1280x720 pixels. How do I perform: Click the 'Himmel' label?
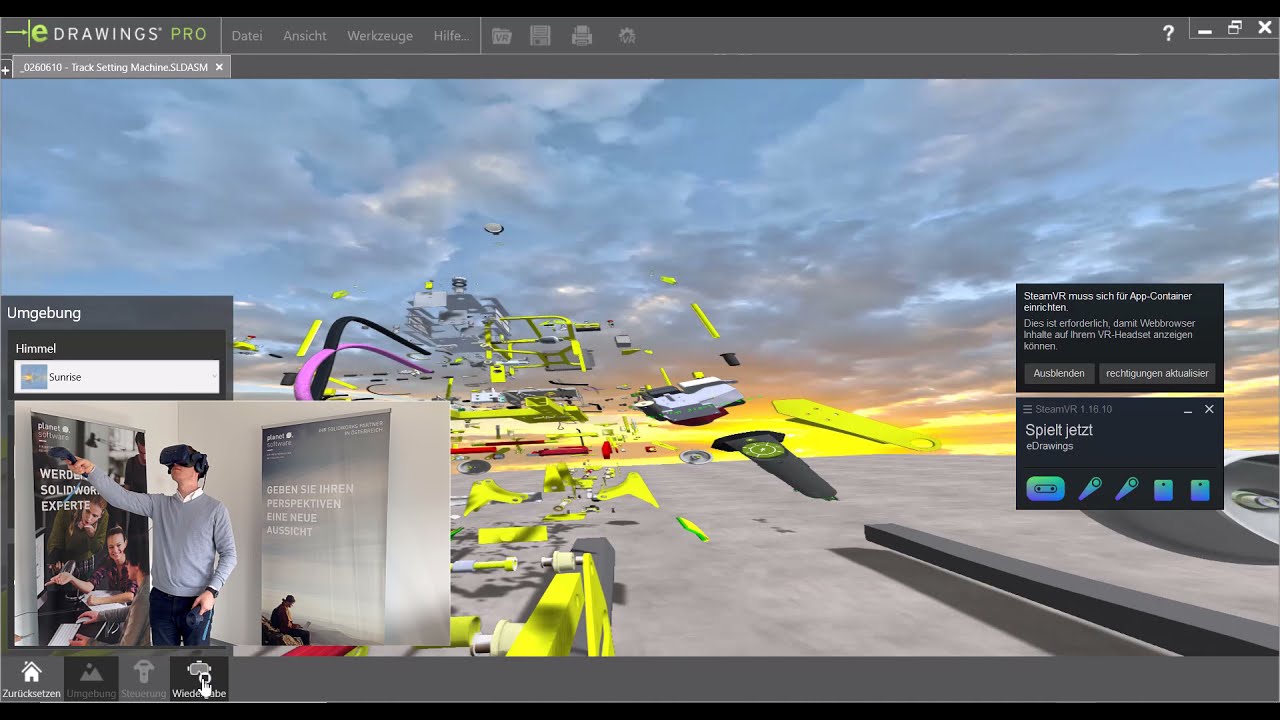coord(36,348)
